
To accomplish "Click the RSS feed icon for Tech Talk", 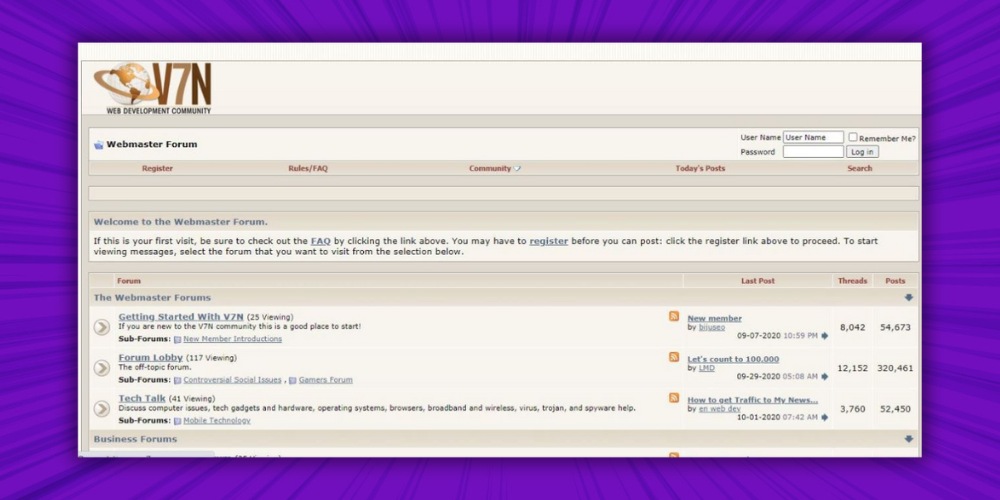I will [x=674, y=398].
